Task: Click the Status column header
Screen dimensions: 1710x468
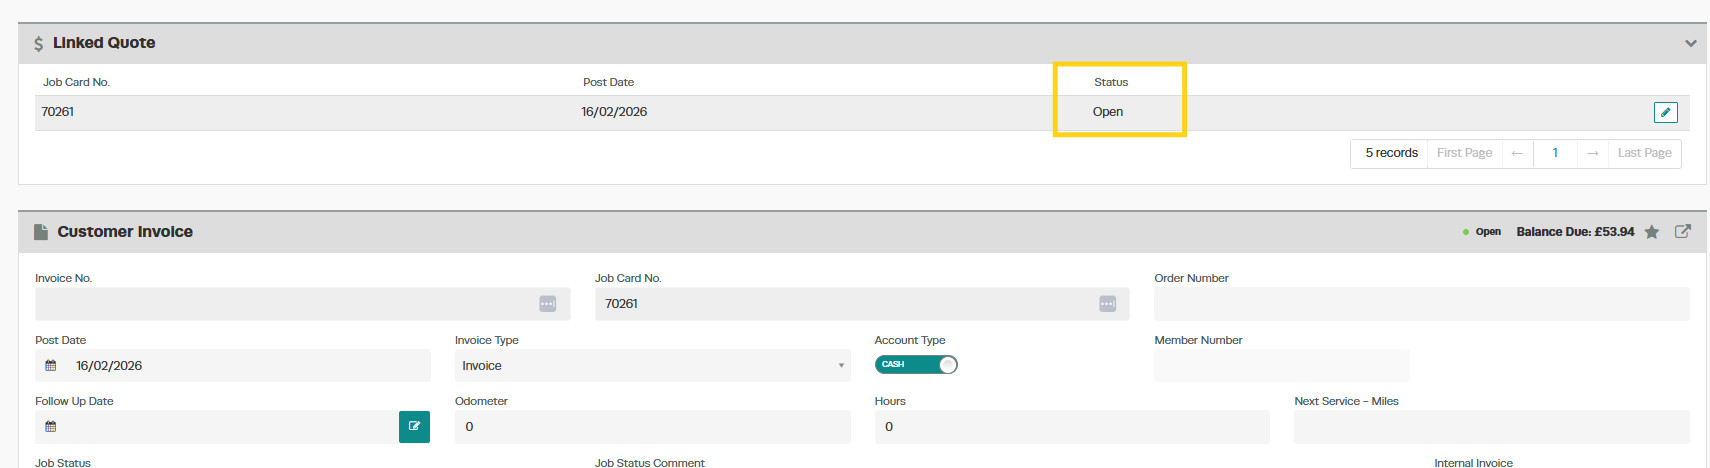Action: click(x=1110, y=82)
